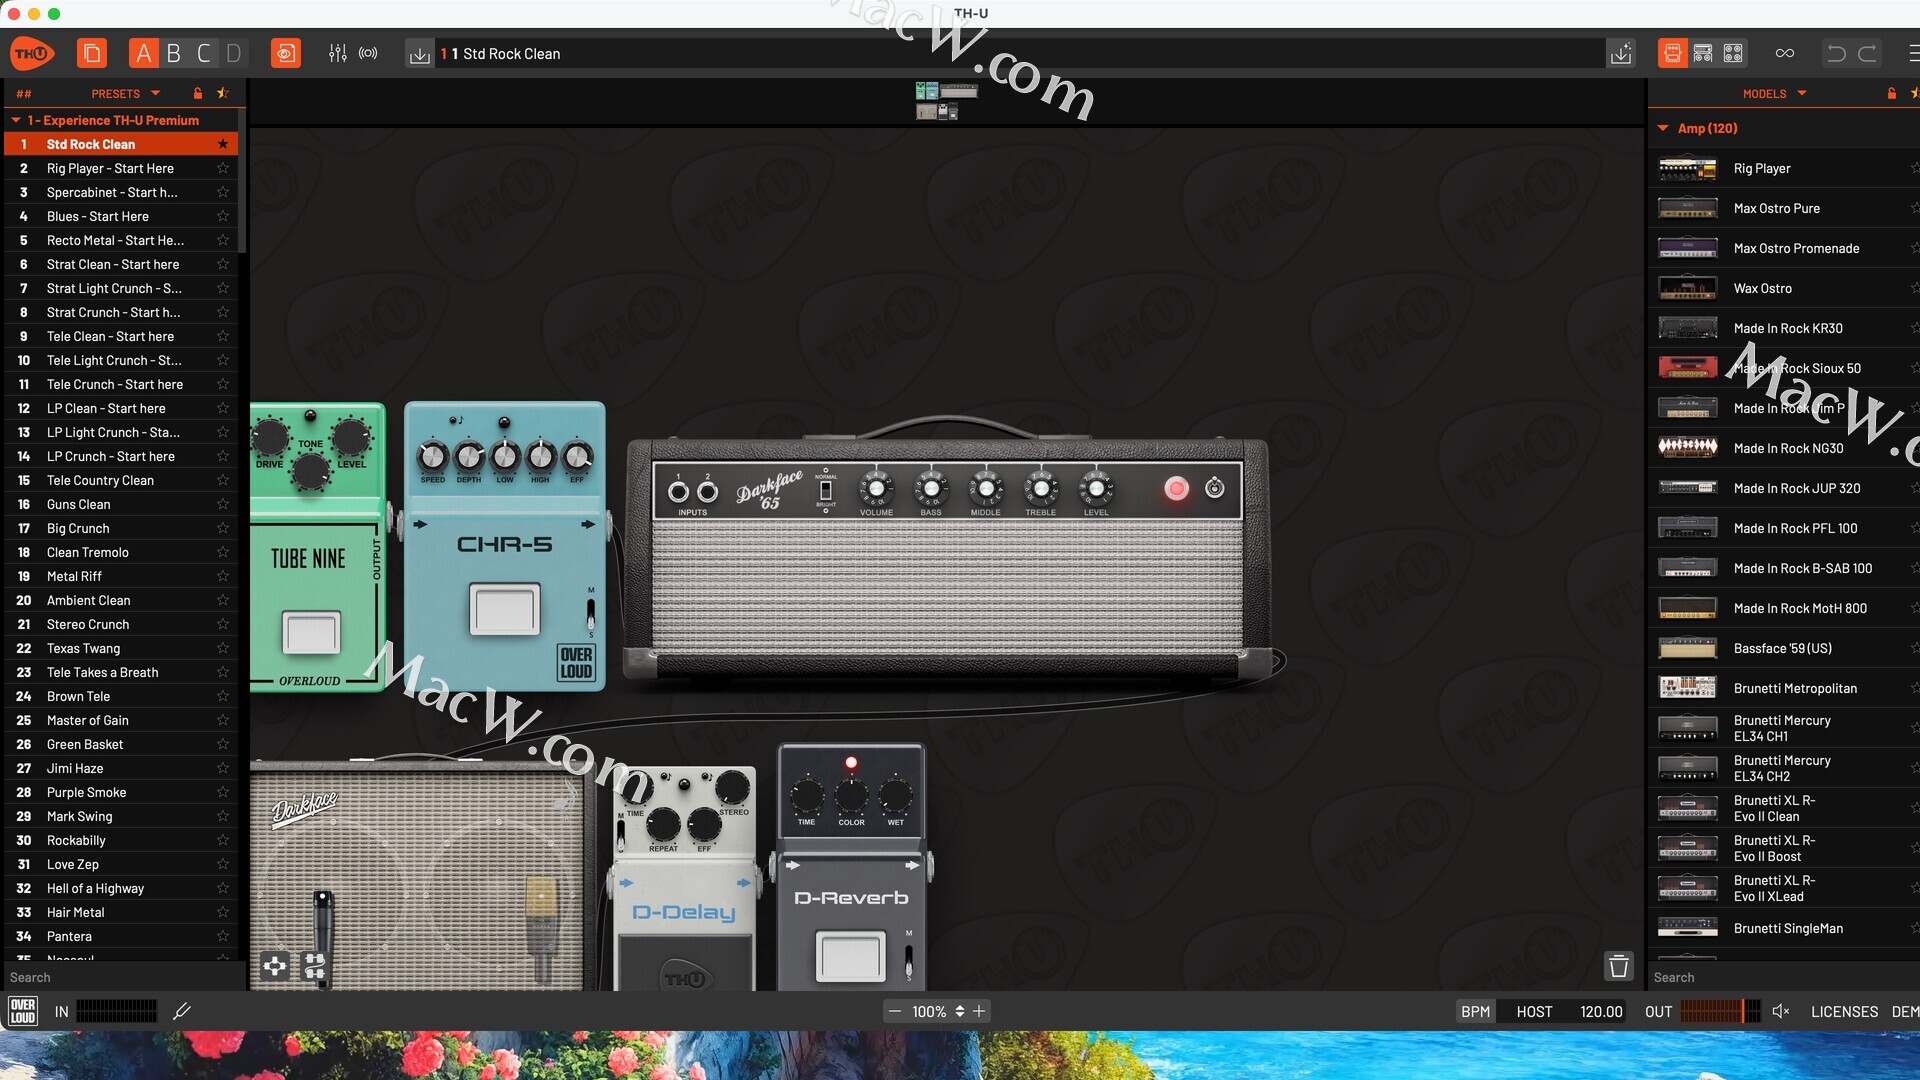Open the tuner fork icon
The width and height of the screenshot is (1920, 1080).
[x=182, y=1011]
